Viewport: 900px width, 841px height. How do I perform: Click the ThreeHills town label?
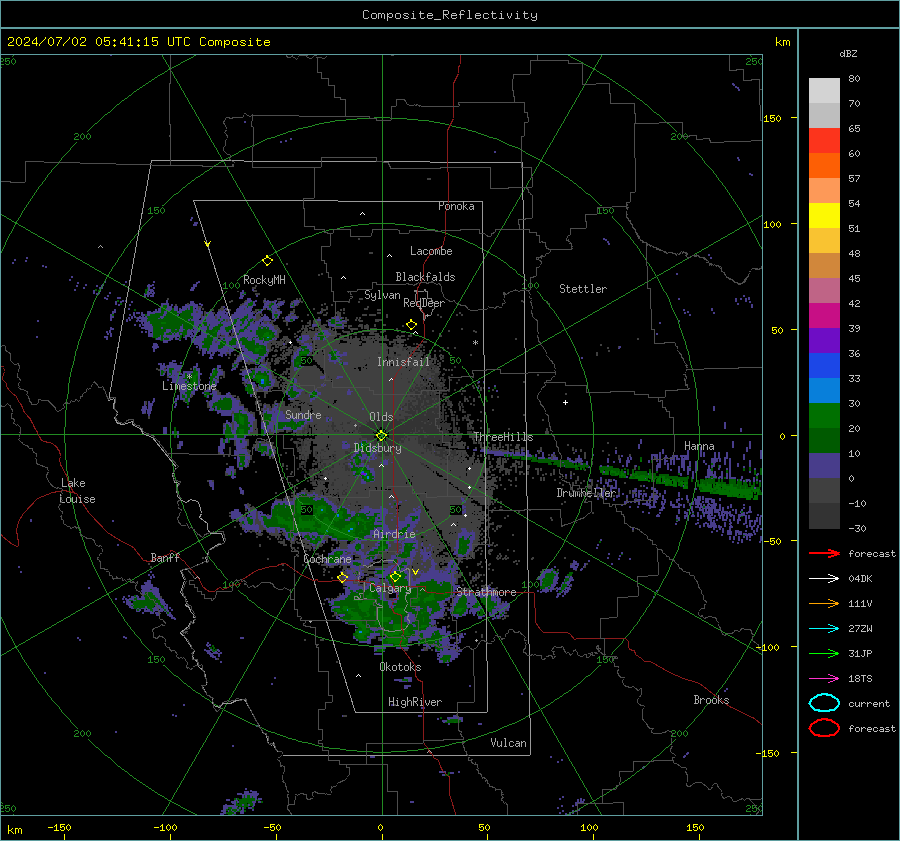[x=503, y=437]
